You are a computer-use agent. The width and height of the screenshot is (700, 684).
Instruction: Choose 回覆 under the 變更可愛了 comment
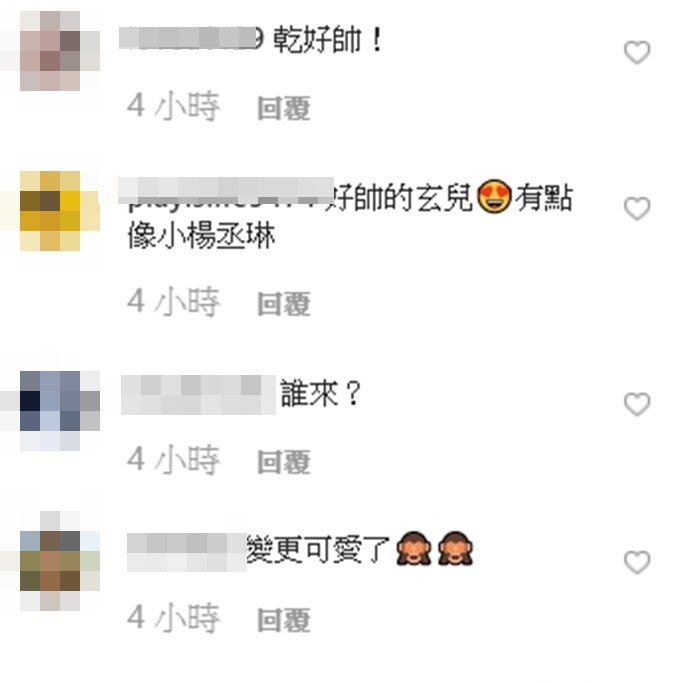[284, 620]
